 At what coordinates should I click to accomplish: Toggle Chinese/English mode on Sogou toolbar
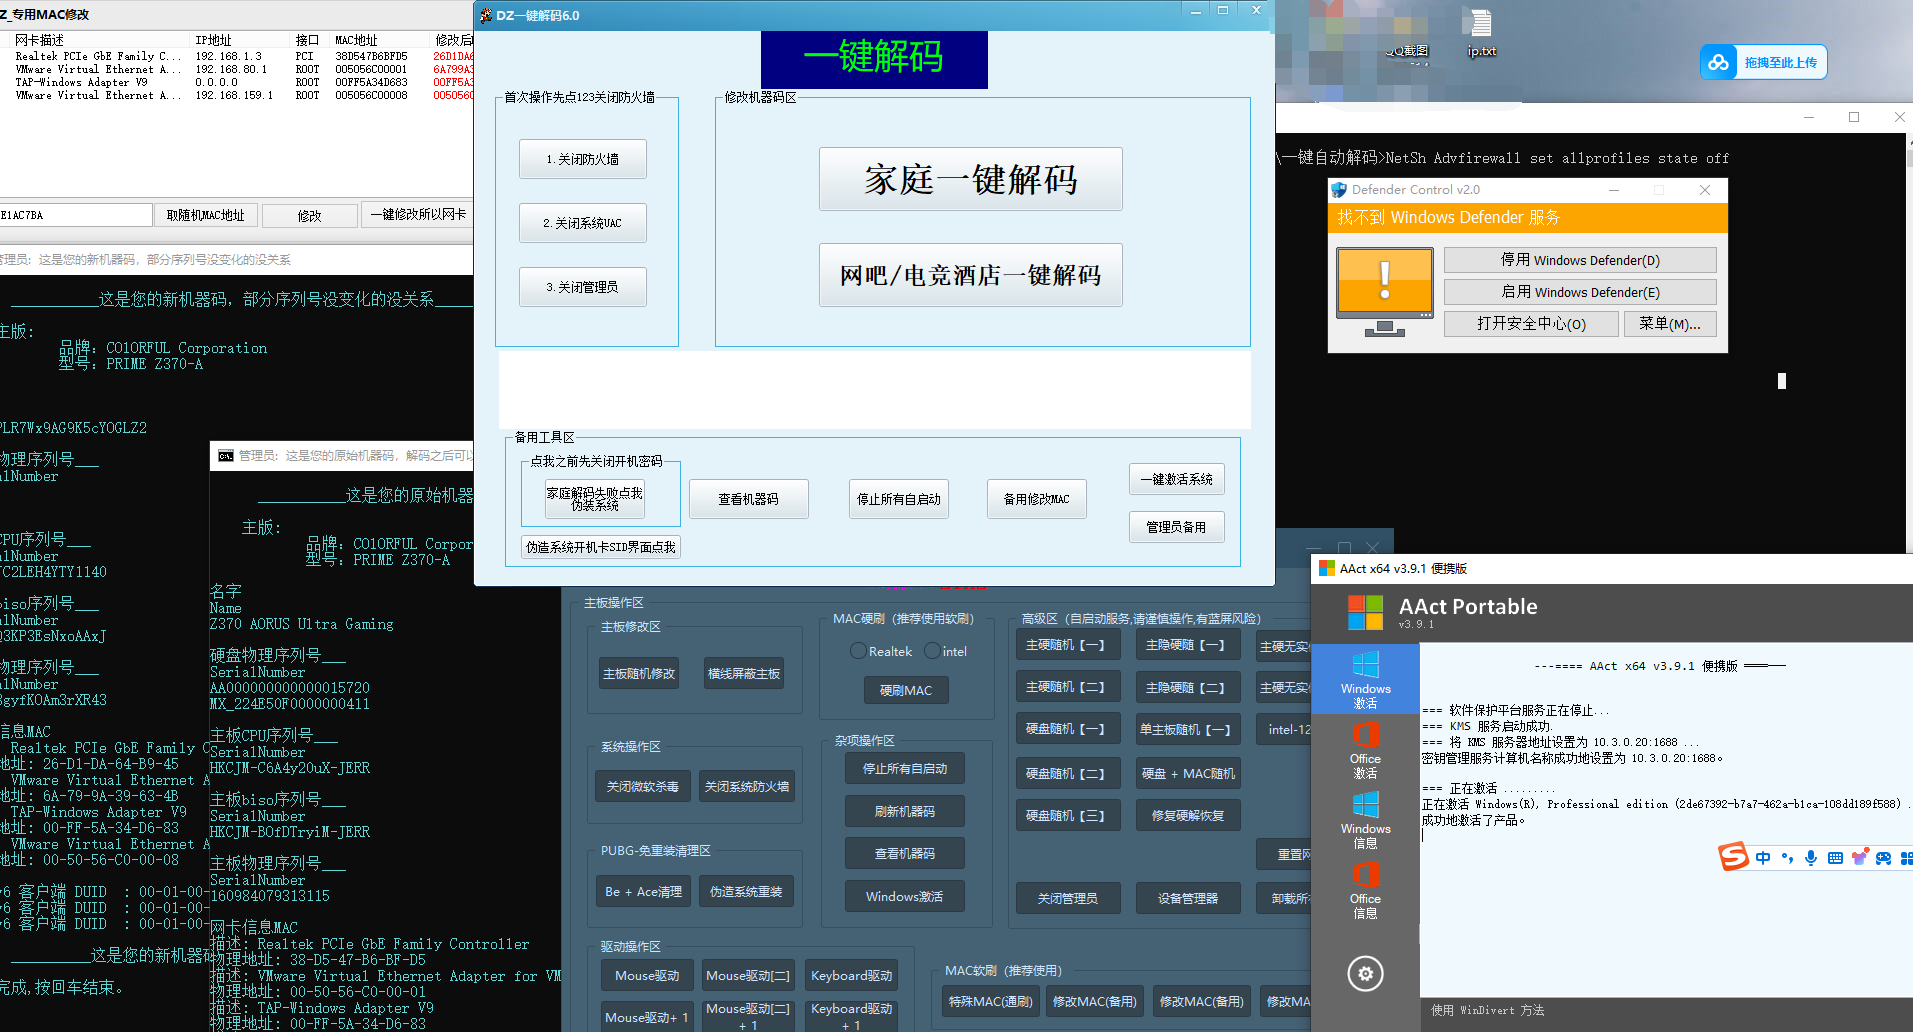1762,858
